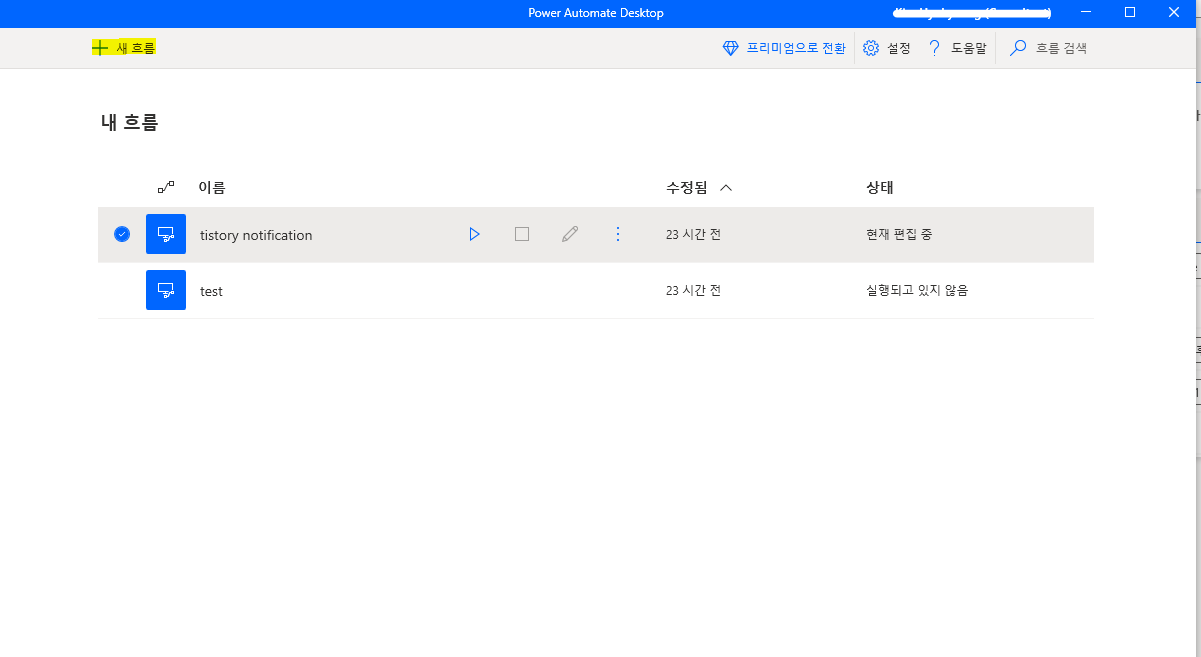Screen dimensions: 1201x657
Task: Select the tistory notification flow name
Action: pos(256,235)
